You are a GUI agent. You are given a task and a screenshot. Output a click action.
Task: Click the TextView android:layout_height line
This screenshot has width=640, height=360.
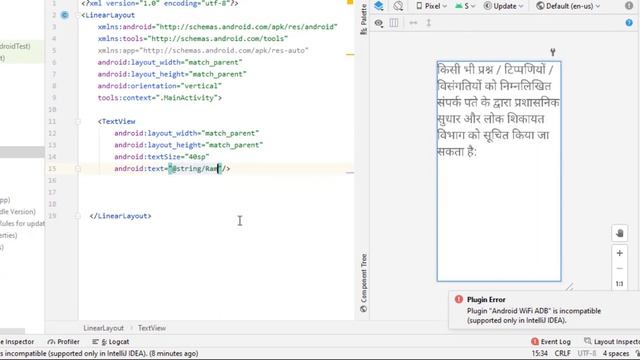(x=189, y=145)
